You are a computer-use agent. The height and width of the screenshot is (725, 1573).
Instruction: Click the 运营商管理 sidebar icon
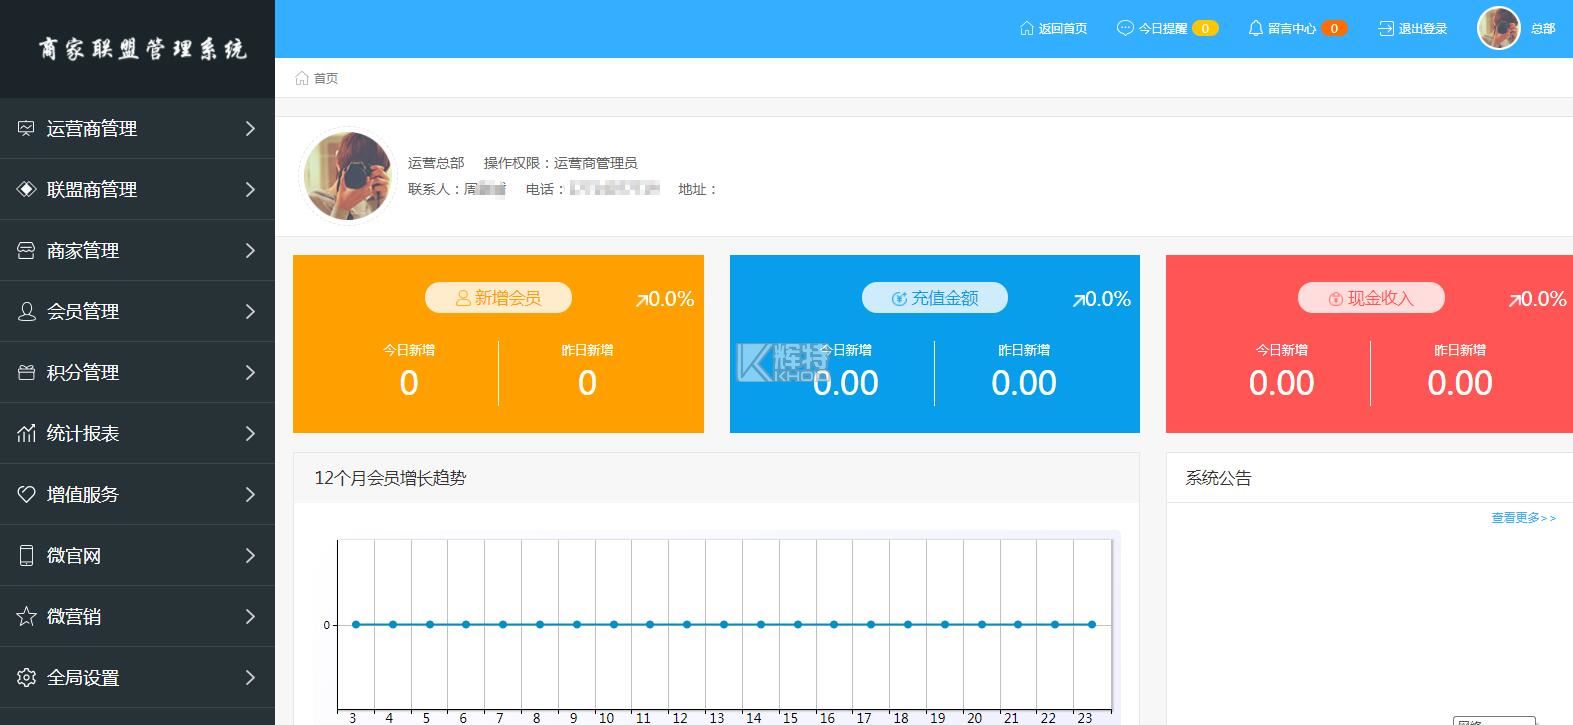(26, 129)
